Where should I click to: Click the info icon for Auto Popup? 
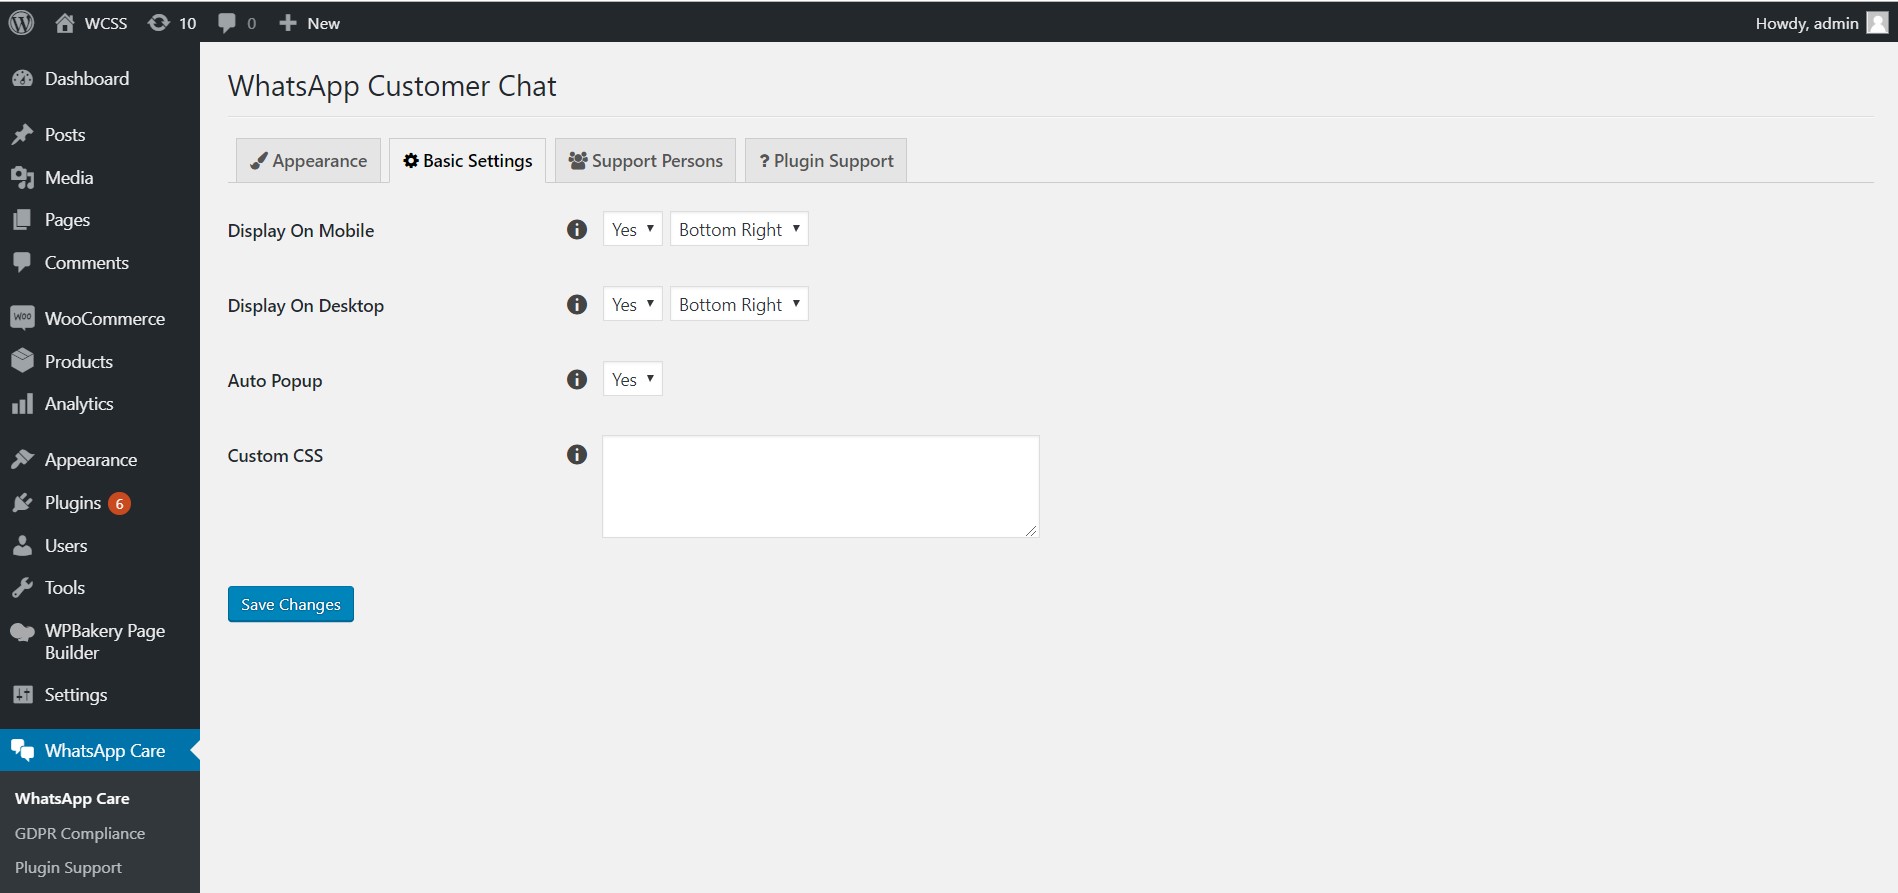tap(577, 380)
